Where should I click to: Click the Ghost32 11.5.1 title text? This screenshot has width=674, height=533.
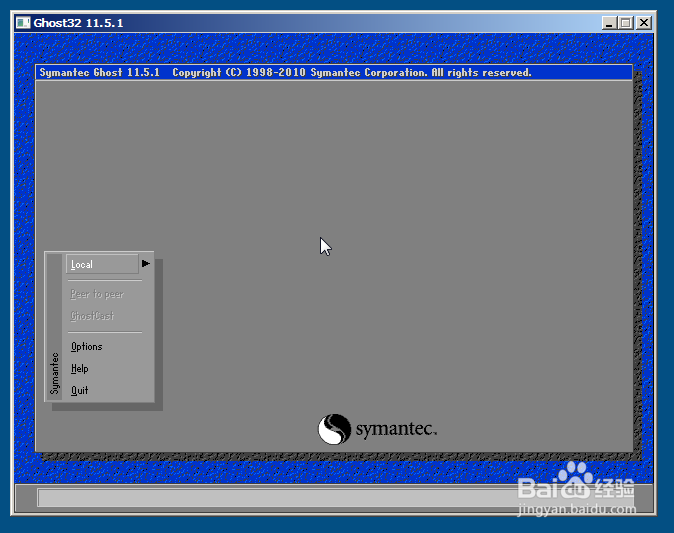(78, 23)
